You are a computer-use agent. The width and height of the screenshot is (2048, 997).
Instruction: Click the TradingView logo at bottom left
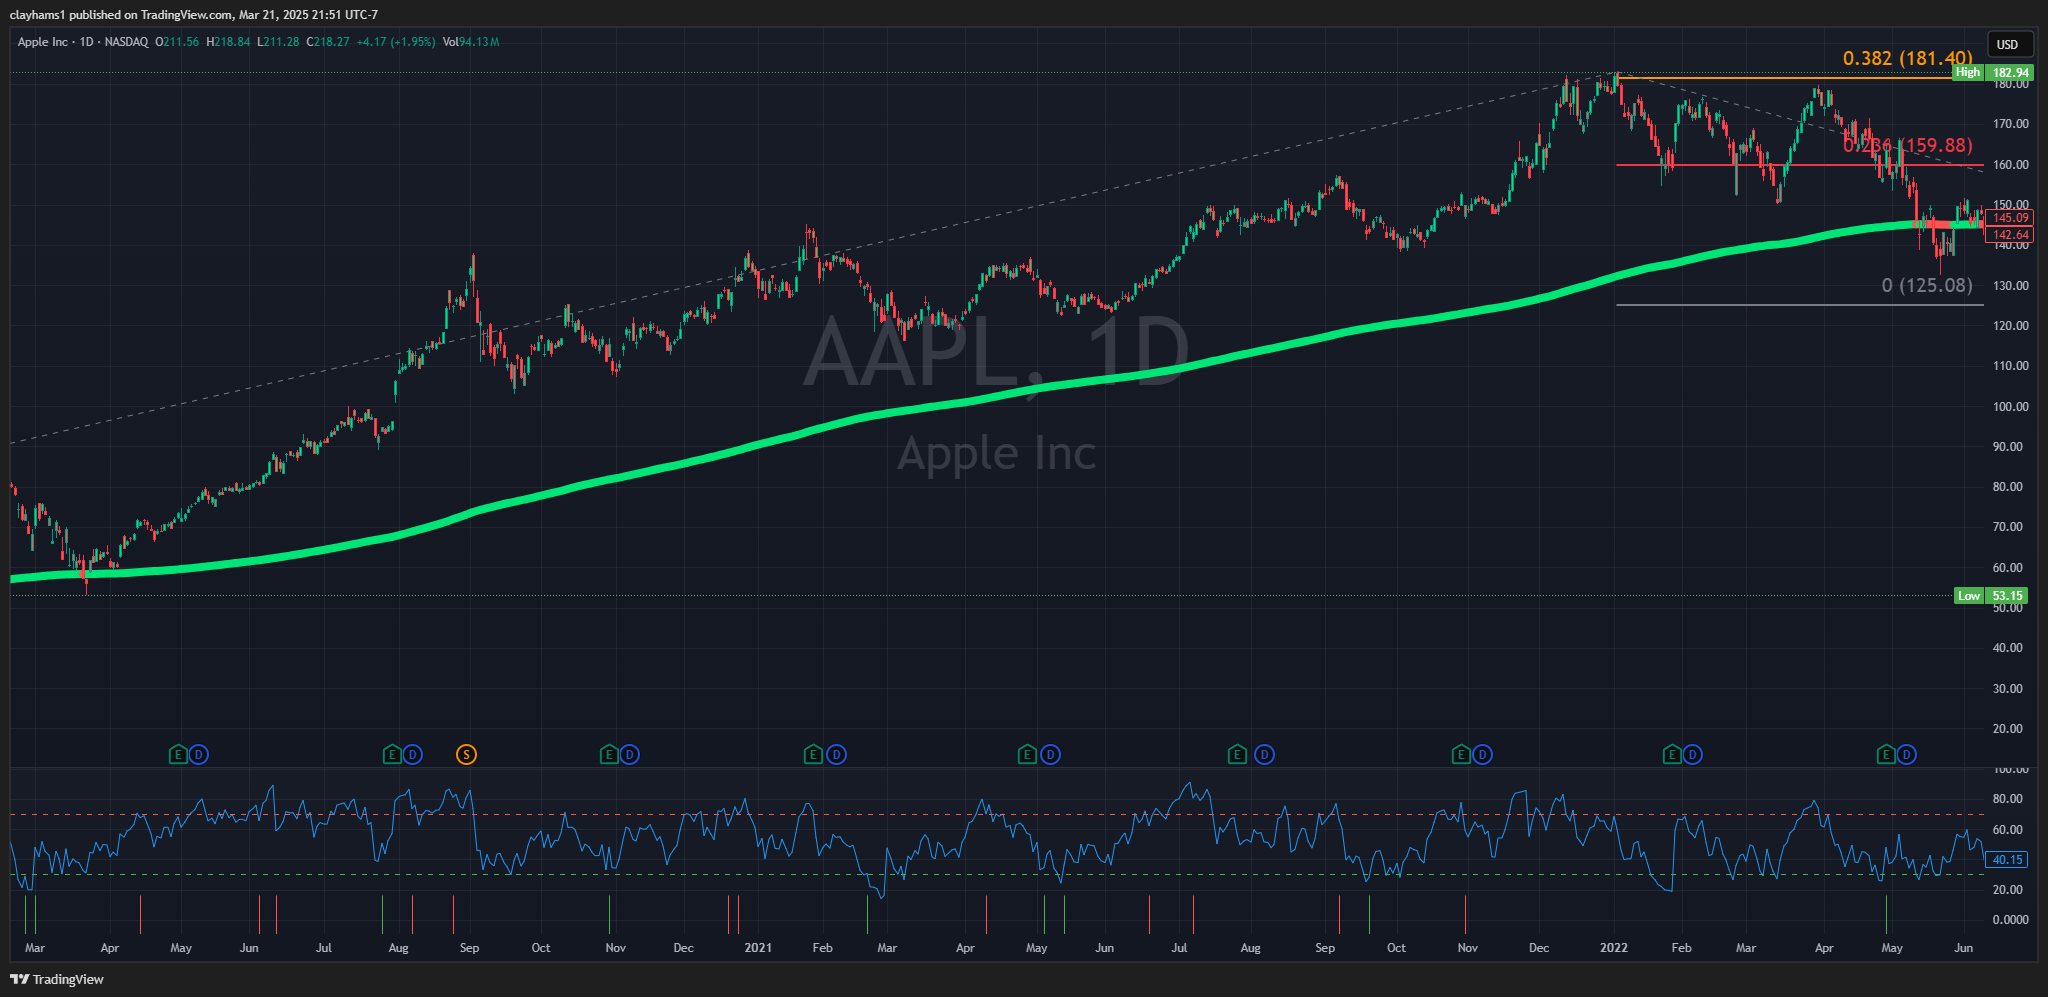(57, 979)
